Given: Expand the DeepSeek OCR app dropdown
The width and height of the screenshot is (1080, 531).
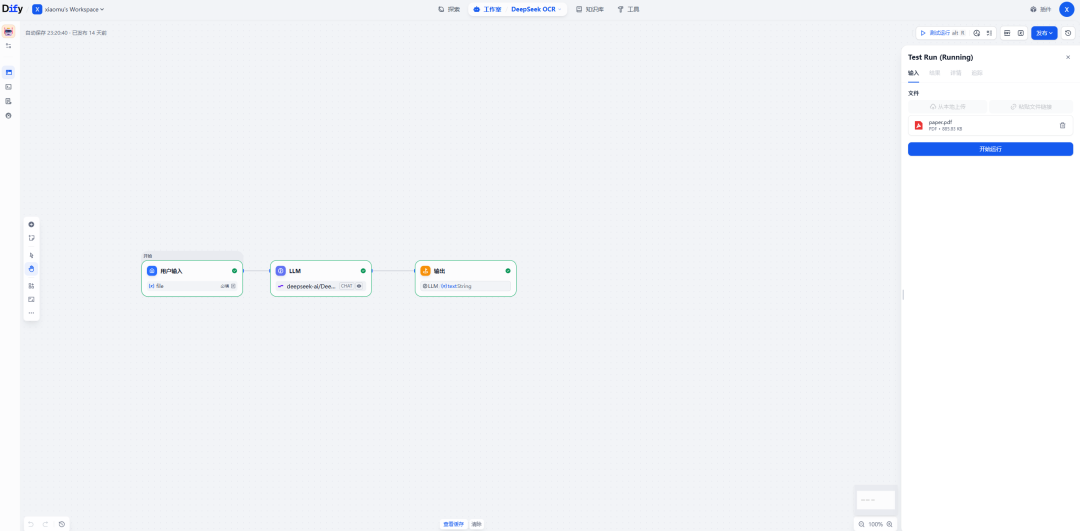Looking at the screenshot, I should pyautogui.click(x=537, y=9).
